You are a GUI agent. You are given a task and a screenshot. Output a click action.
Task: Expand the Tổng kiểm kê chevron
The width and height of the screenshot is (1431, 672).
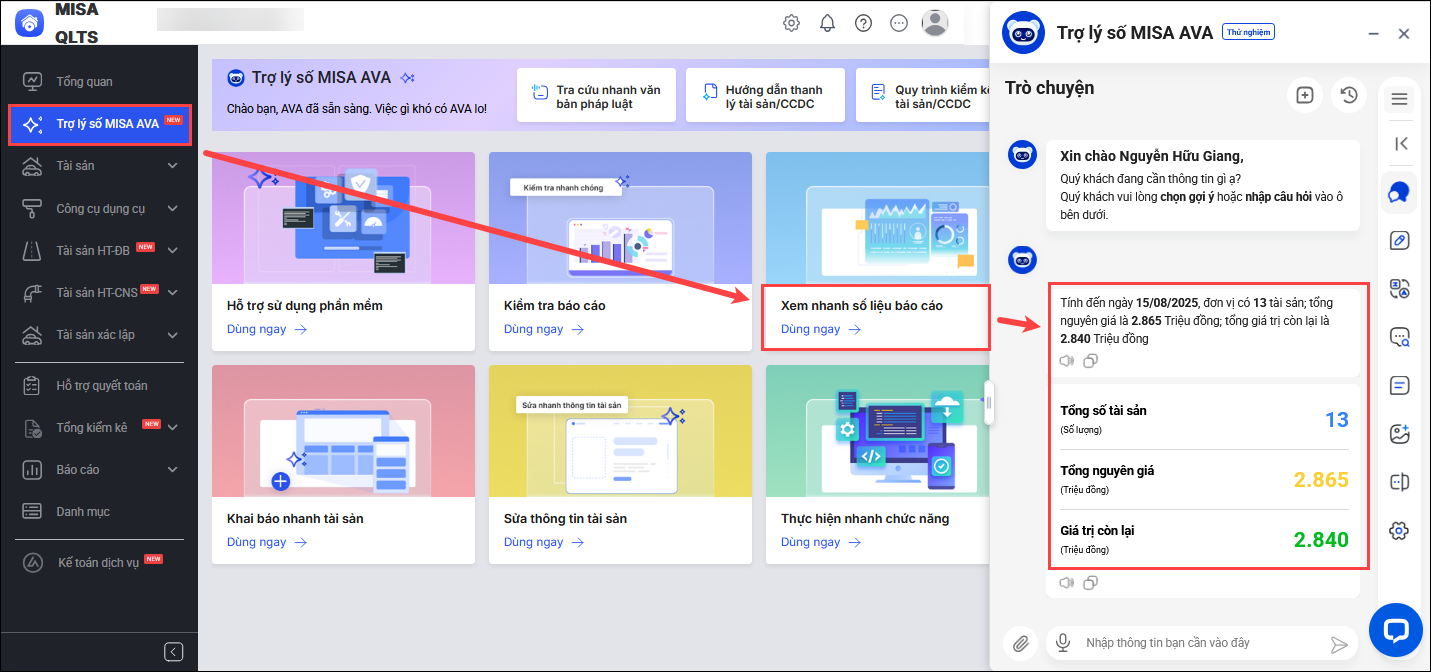173,428
